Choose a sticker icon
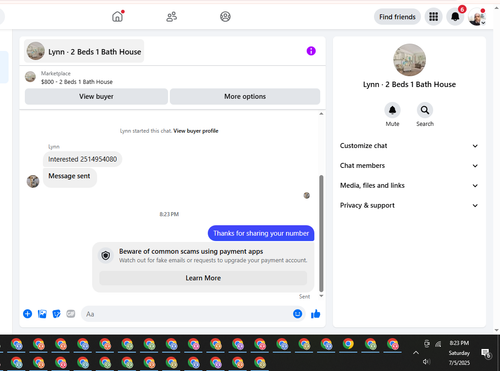This screenshot has height=371, width=500. pos(57,314)
